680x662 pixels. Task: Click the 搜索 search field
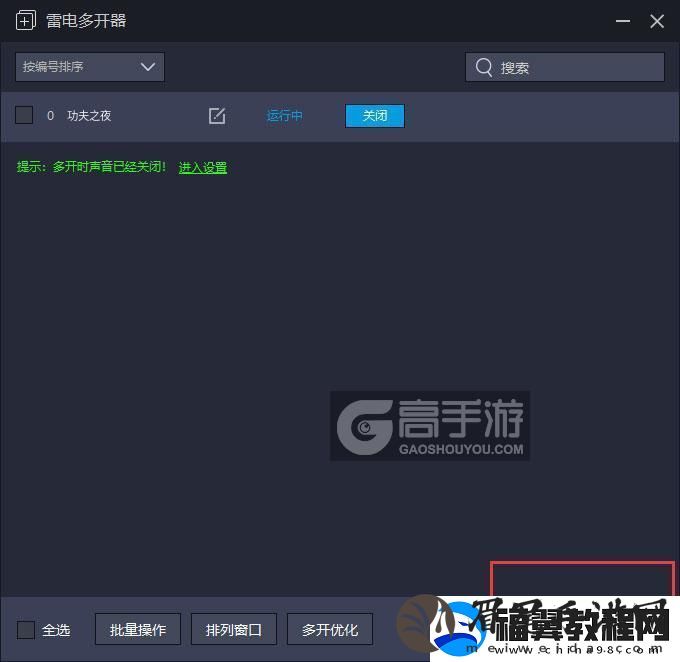click(x=565, y=67)
